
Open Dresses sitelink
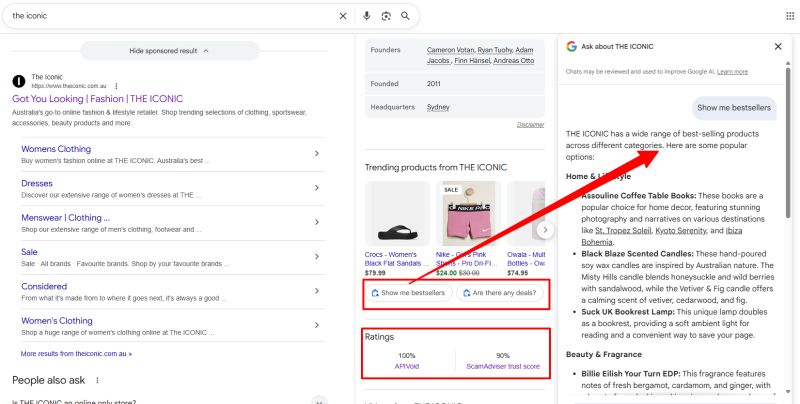[37, 183]
